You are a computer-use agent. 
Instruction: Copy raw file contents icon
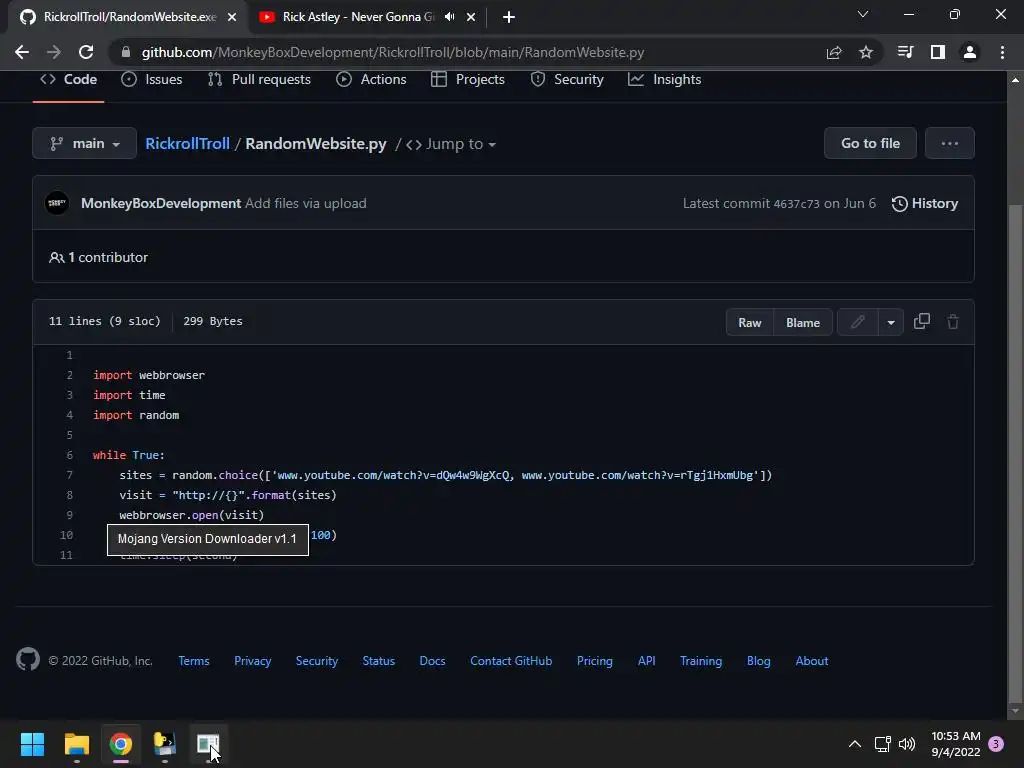(921, 321)
